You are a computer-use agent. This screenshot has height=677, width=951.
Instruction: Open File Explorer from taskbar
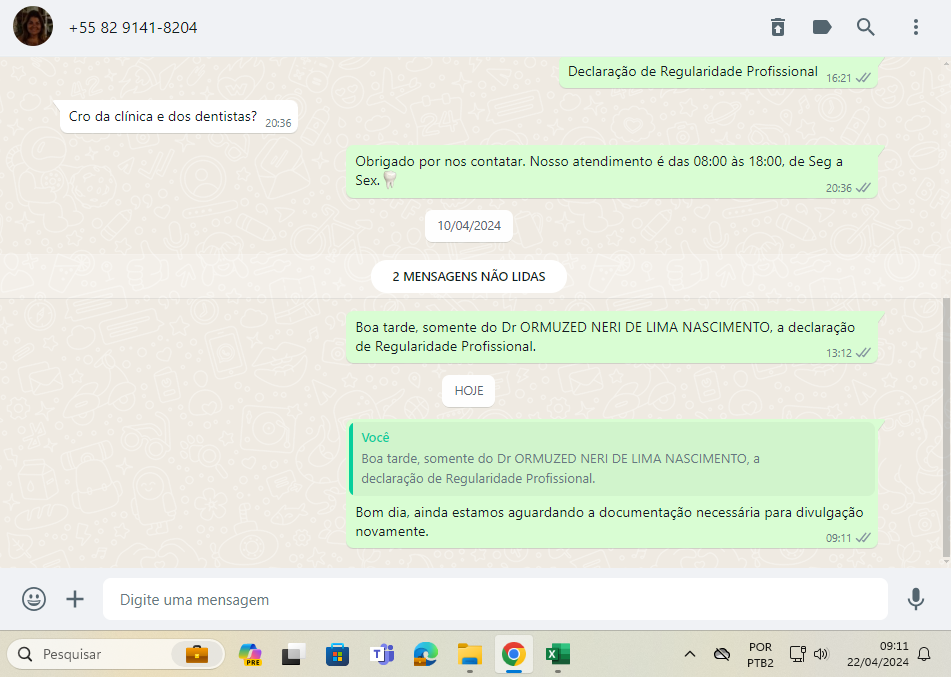point(469,655)
